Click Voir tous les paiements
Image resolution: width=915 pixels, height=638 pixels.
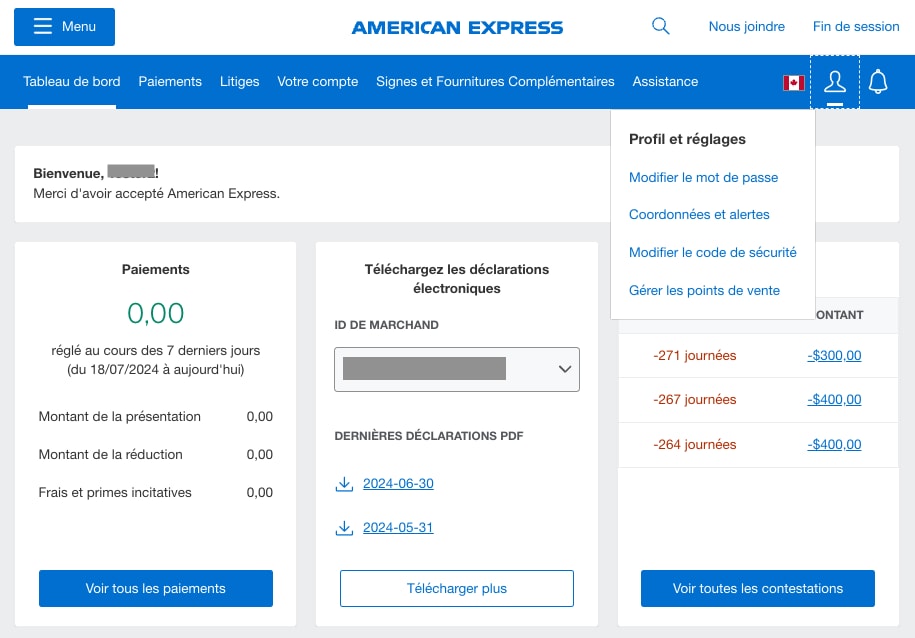click(x=155, y=588)
